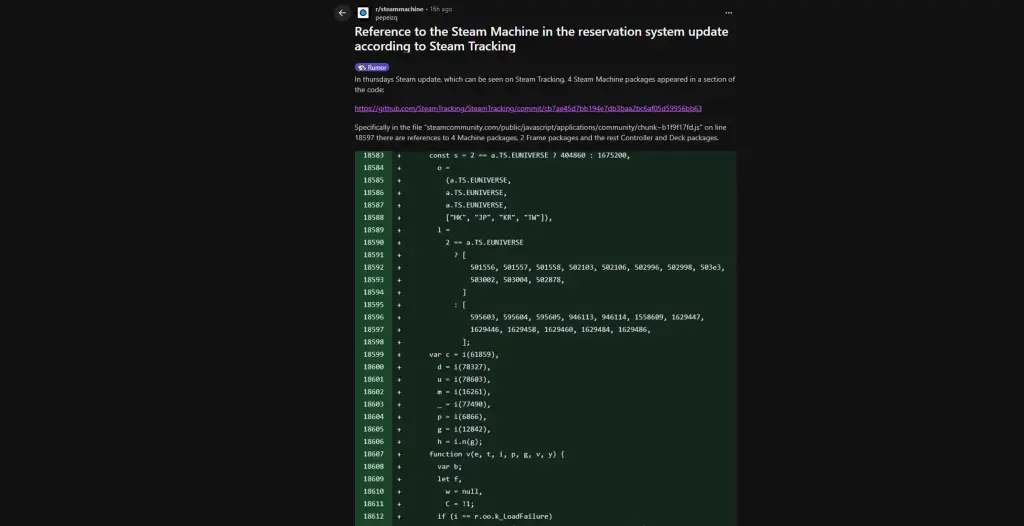Select line number 18597 in the diff
The width and height of the screenshot is (1024, 526).
click(374, 329)
